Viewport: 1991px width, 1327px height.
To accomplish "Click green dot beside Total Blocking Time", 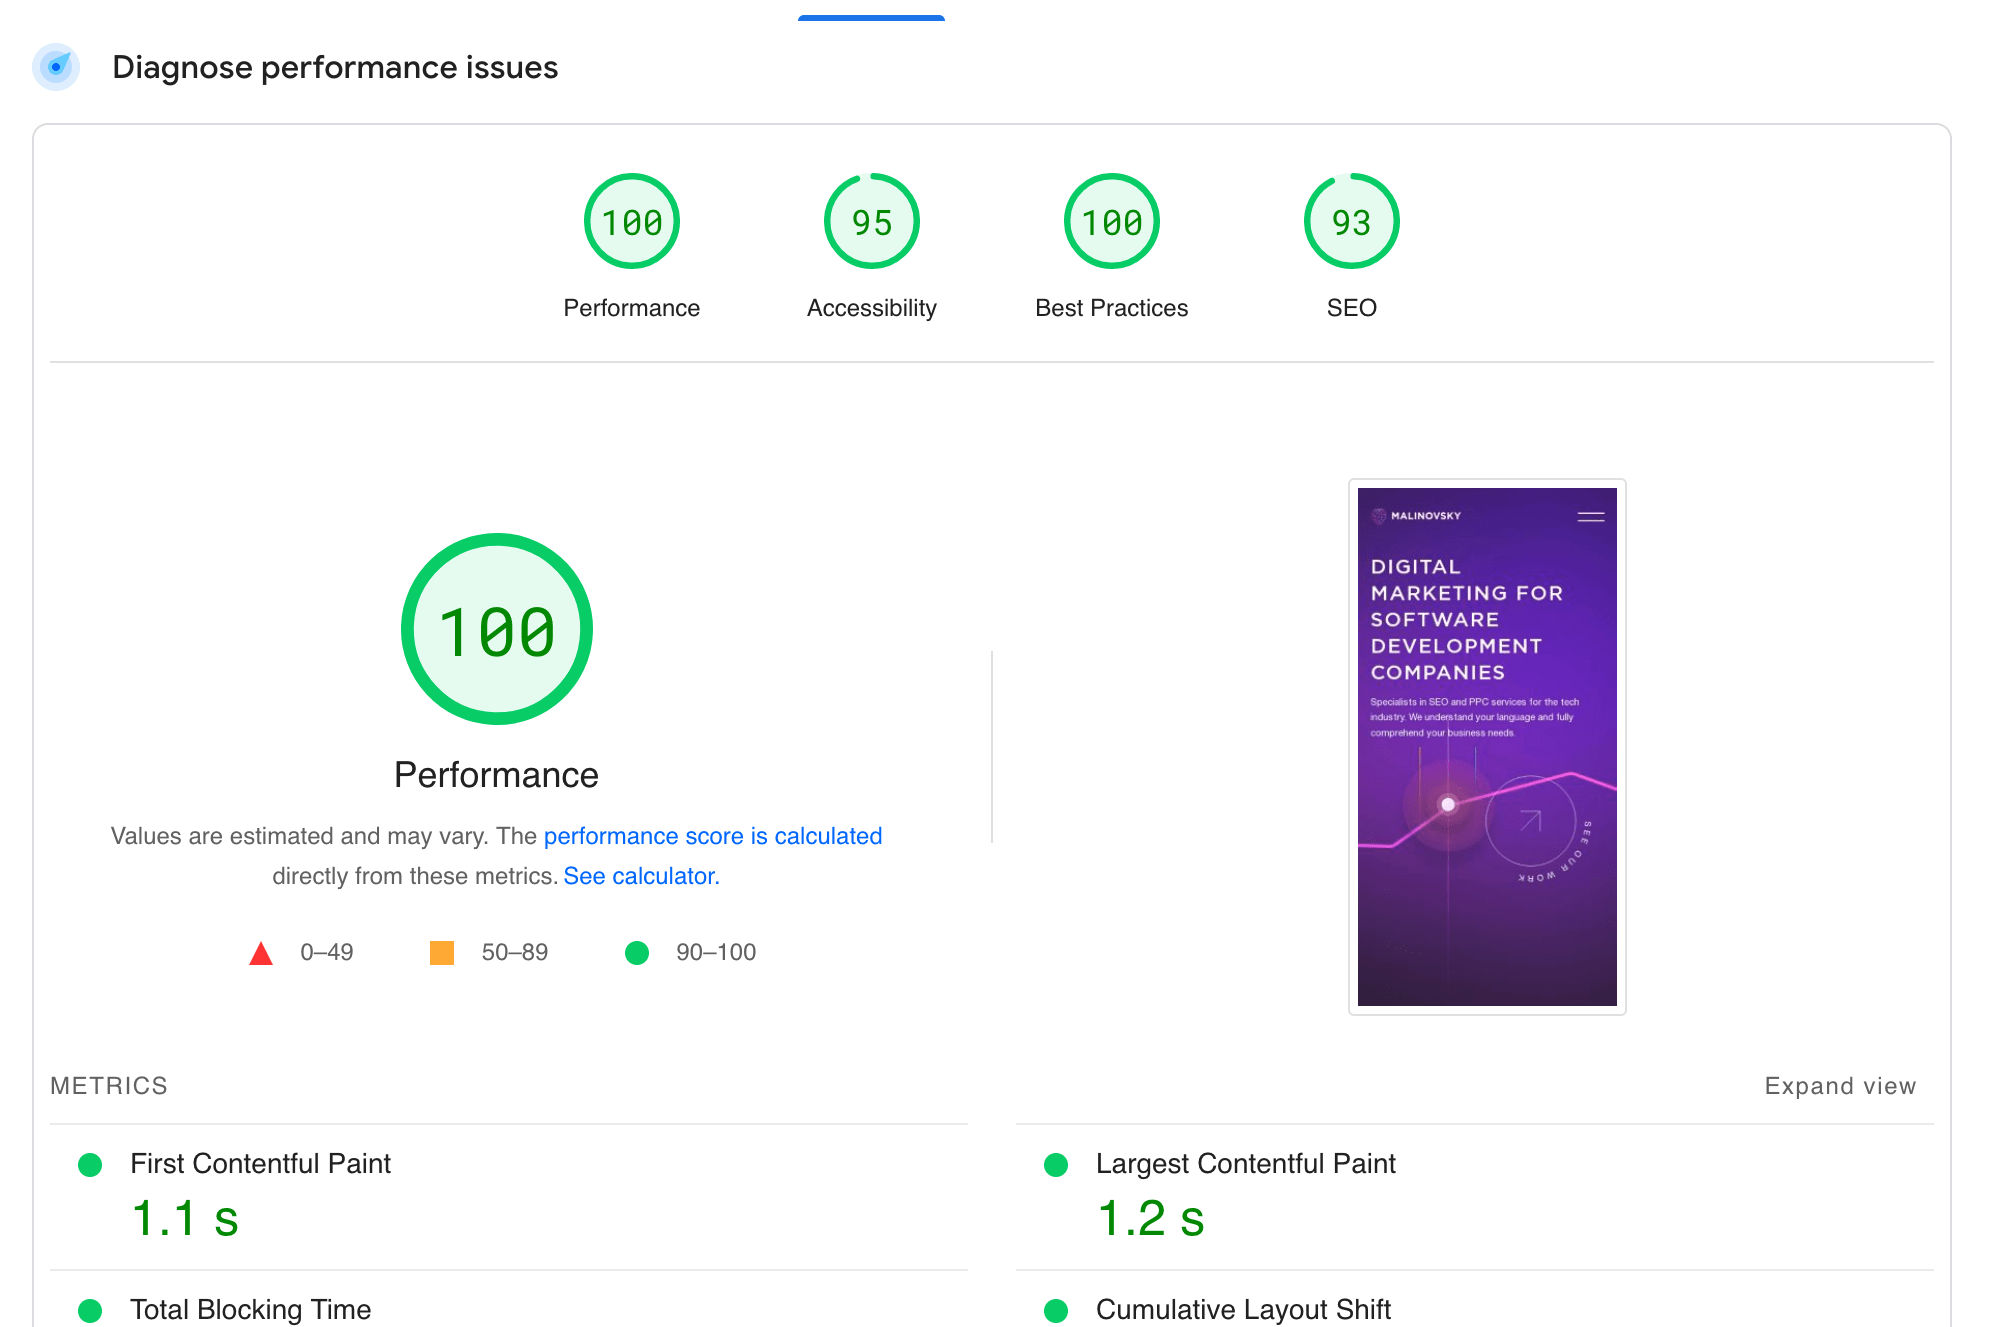I will coord(90,1311).
